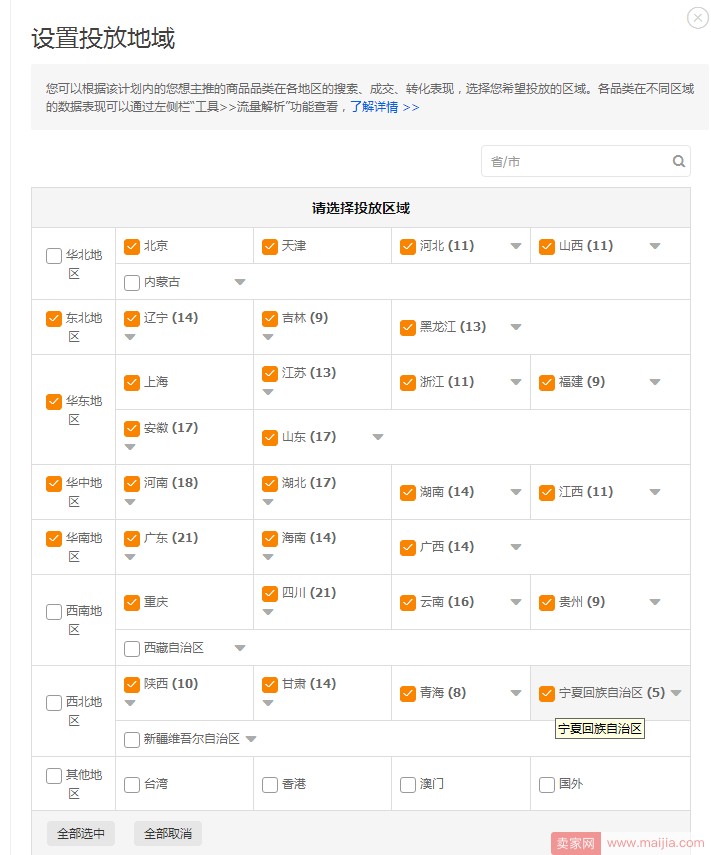Expand the 陕西 city list arrow

coord(130,703)
